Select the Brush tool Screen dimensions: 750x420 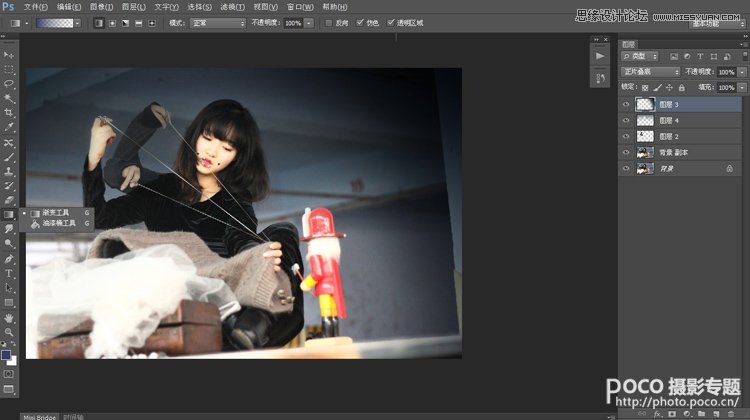pos(9,157)
